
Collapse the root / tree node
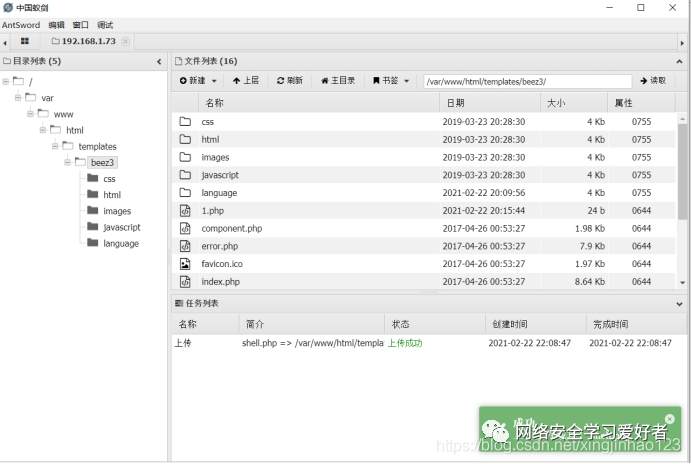click(5, 82)
